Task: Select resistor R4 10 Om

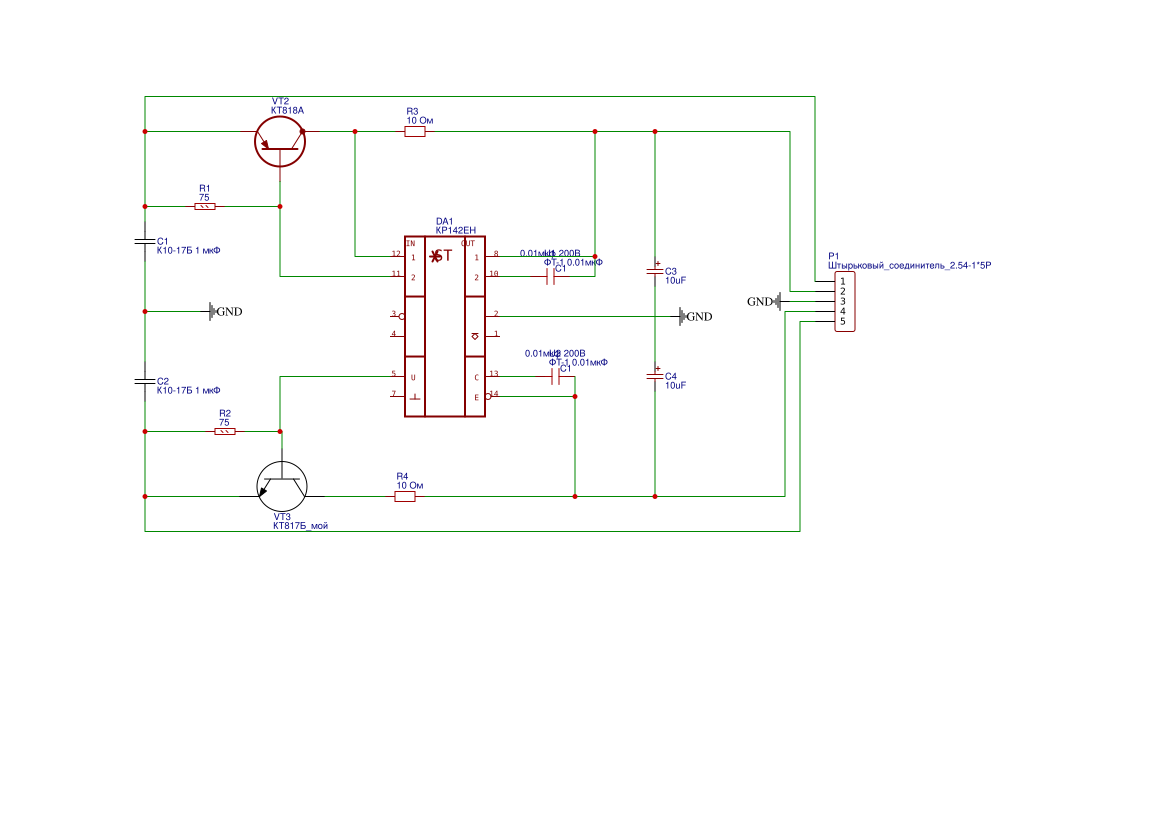Action: click(x=404, y=496)
